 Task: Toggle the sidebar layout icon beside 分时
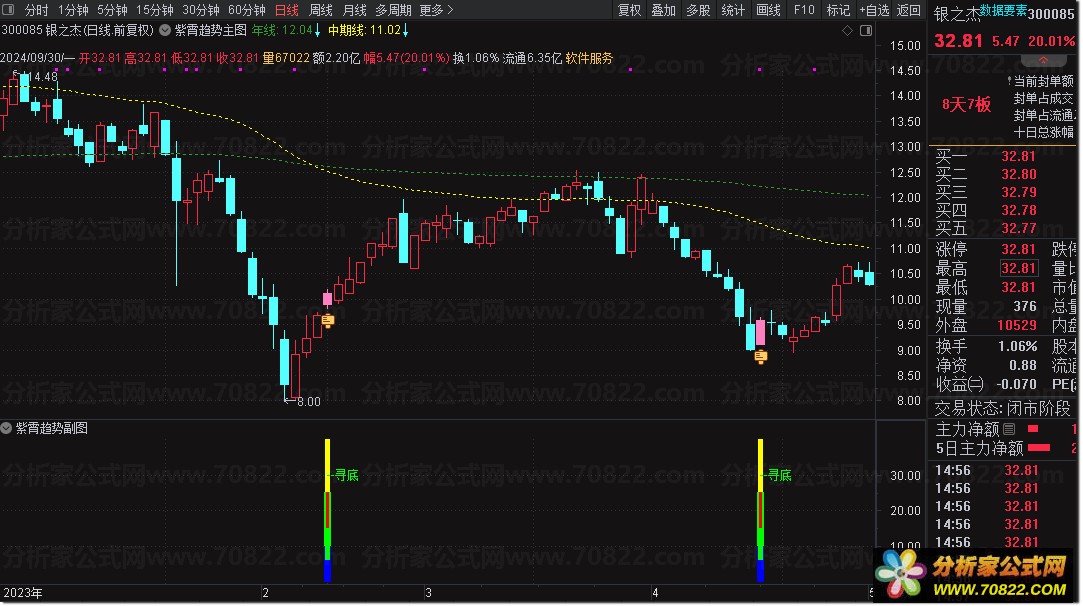point(8,10)
